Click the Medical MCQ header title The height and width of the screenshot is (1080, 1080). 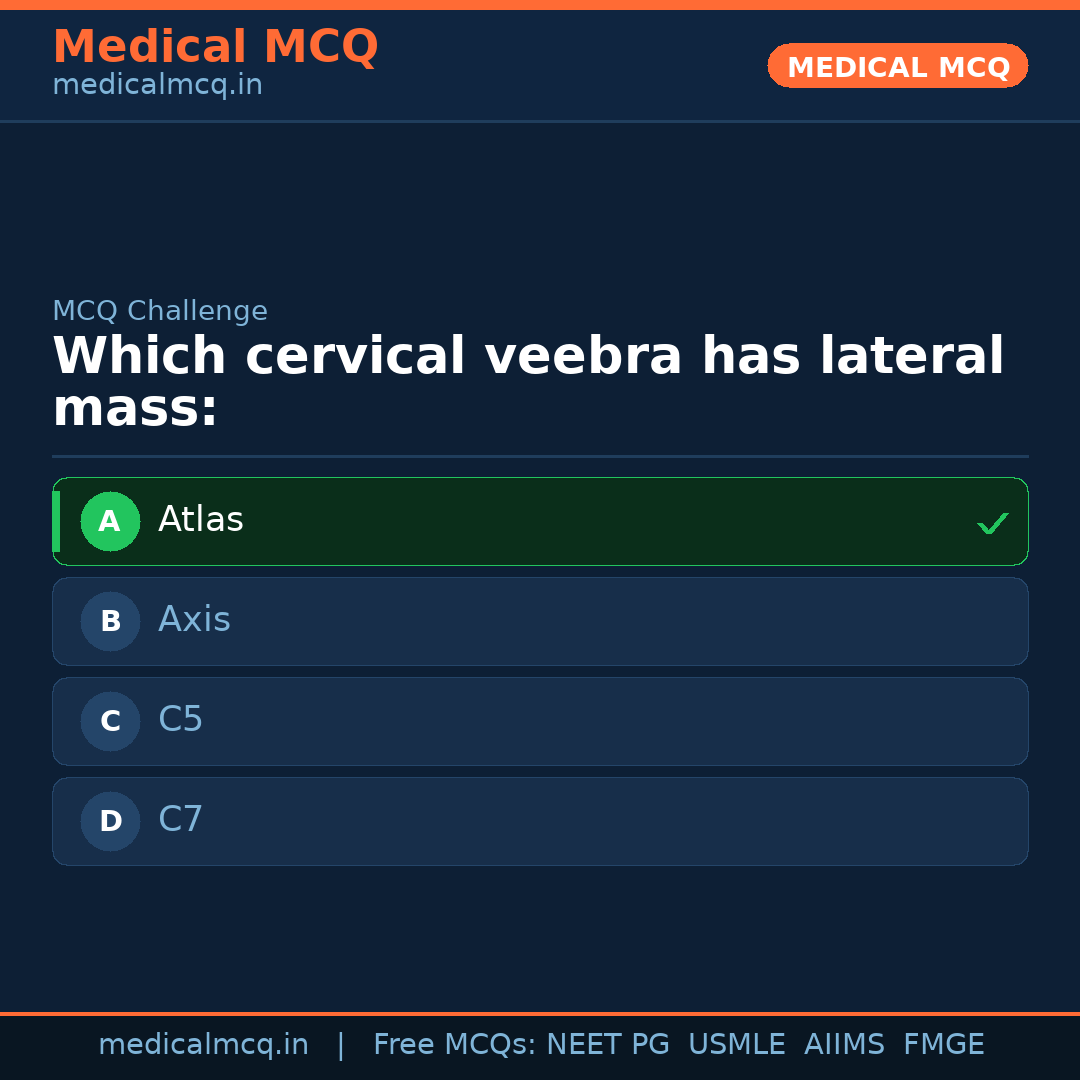click(215, 47)
